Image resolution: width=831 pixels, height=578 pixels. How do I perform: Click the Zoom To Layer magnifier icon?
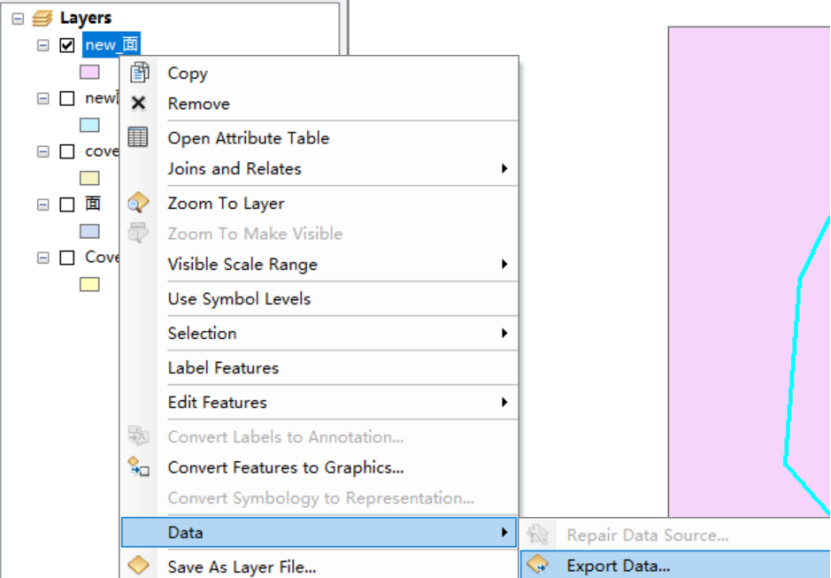[141, 203]
